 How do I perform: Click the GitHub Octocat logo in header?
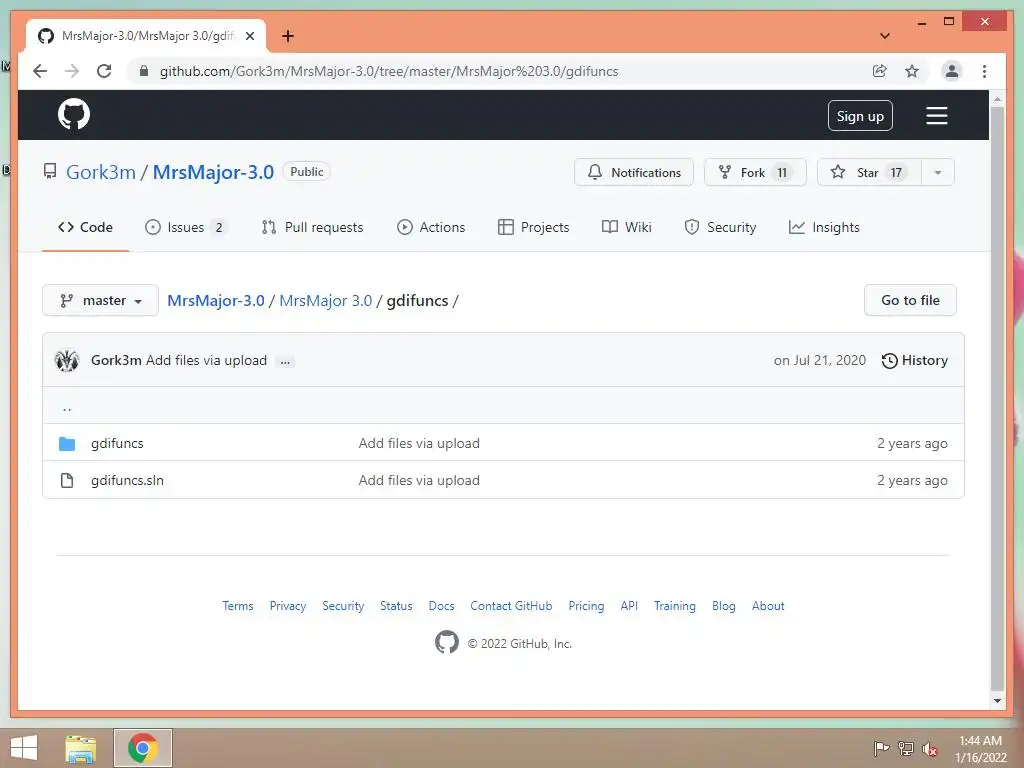74,114
